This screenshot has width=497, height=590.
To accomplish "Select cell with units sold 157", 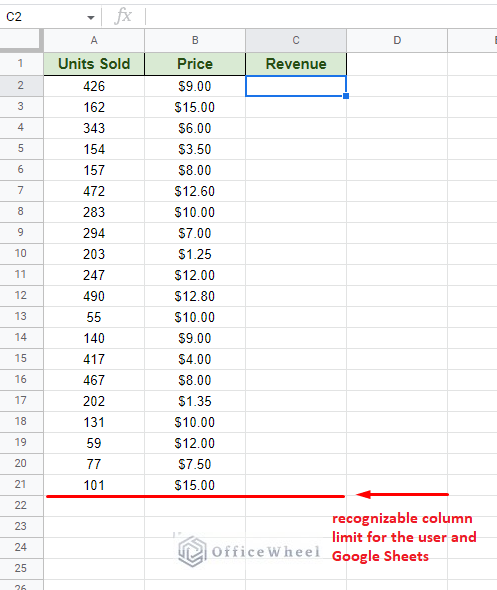I will [x=94, y=170].
